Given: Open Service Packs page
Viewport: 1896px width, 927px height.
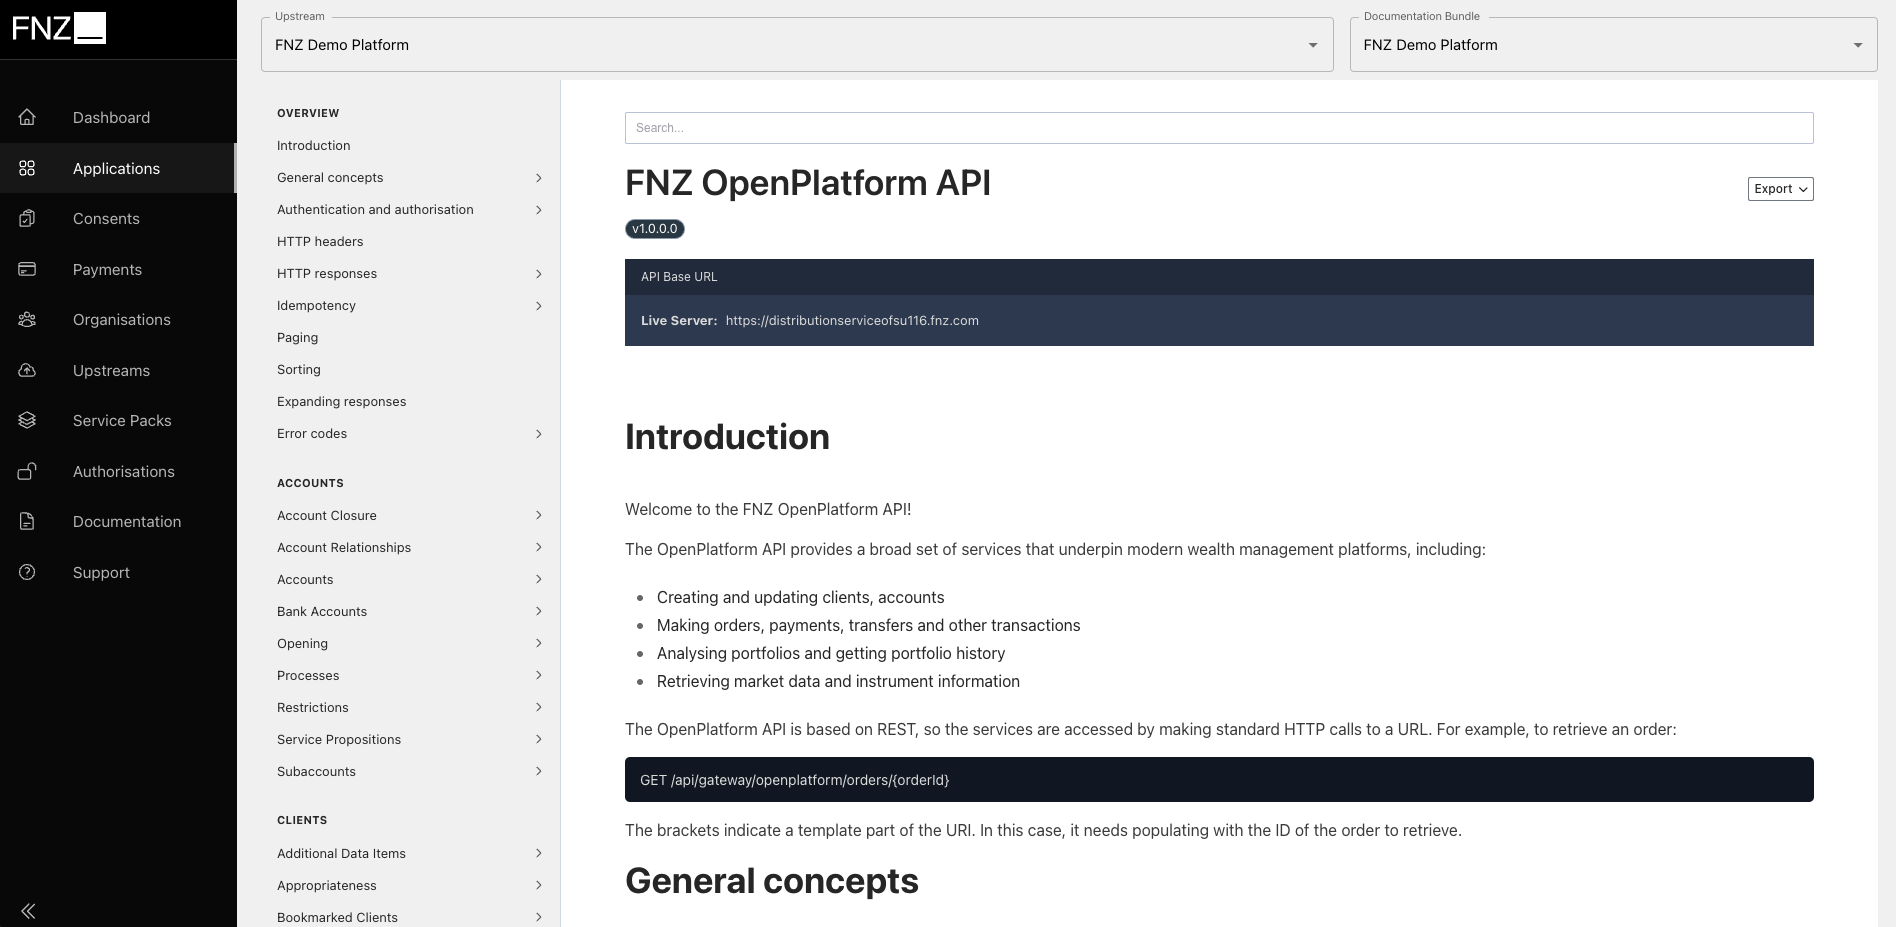Looking at the screenshot, I should point(118,420).
